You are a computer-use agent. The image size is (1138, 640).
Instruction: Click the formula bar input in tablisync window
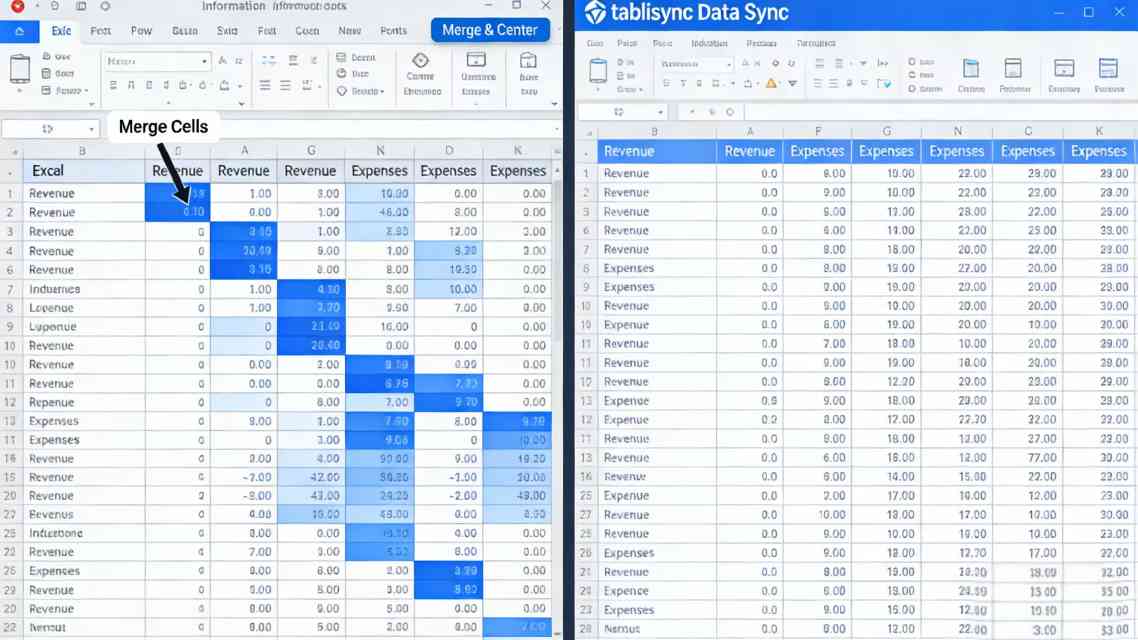point(940,112)
